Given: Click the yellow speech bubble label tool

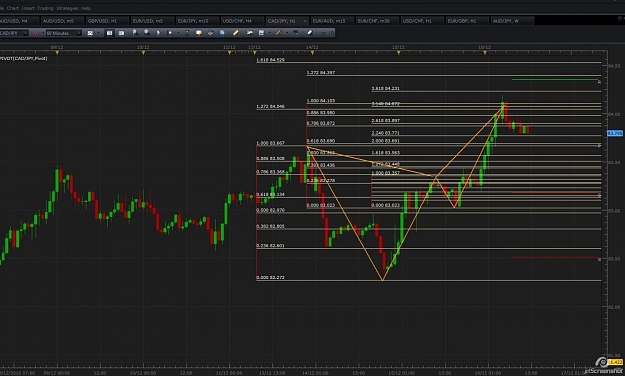Looking at the screenshot, I should (199, 33).
